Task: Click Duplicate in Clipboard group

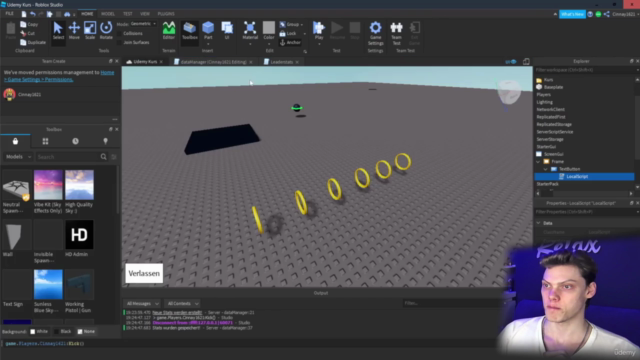Action: click(x=33, y=42)
